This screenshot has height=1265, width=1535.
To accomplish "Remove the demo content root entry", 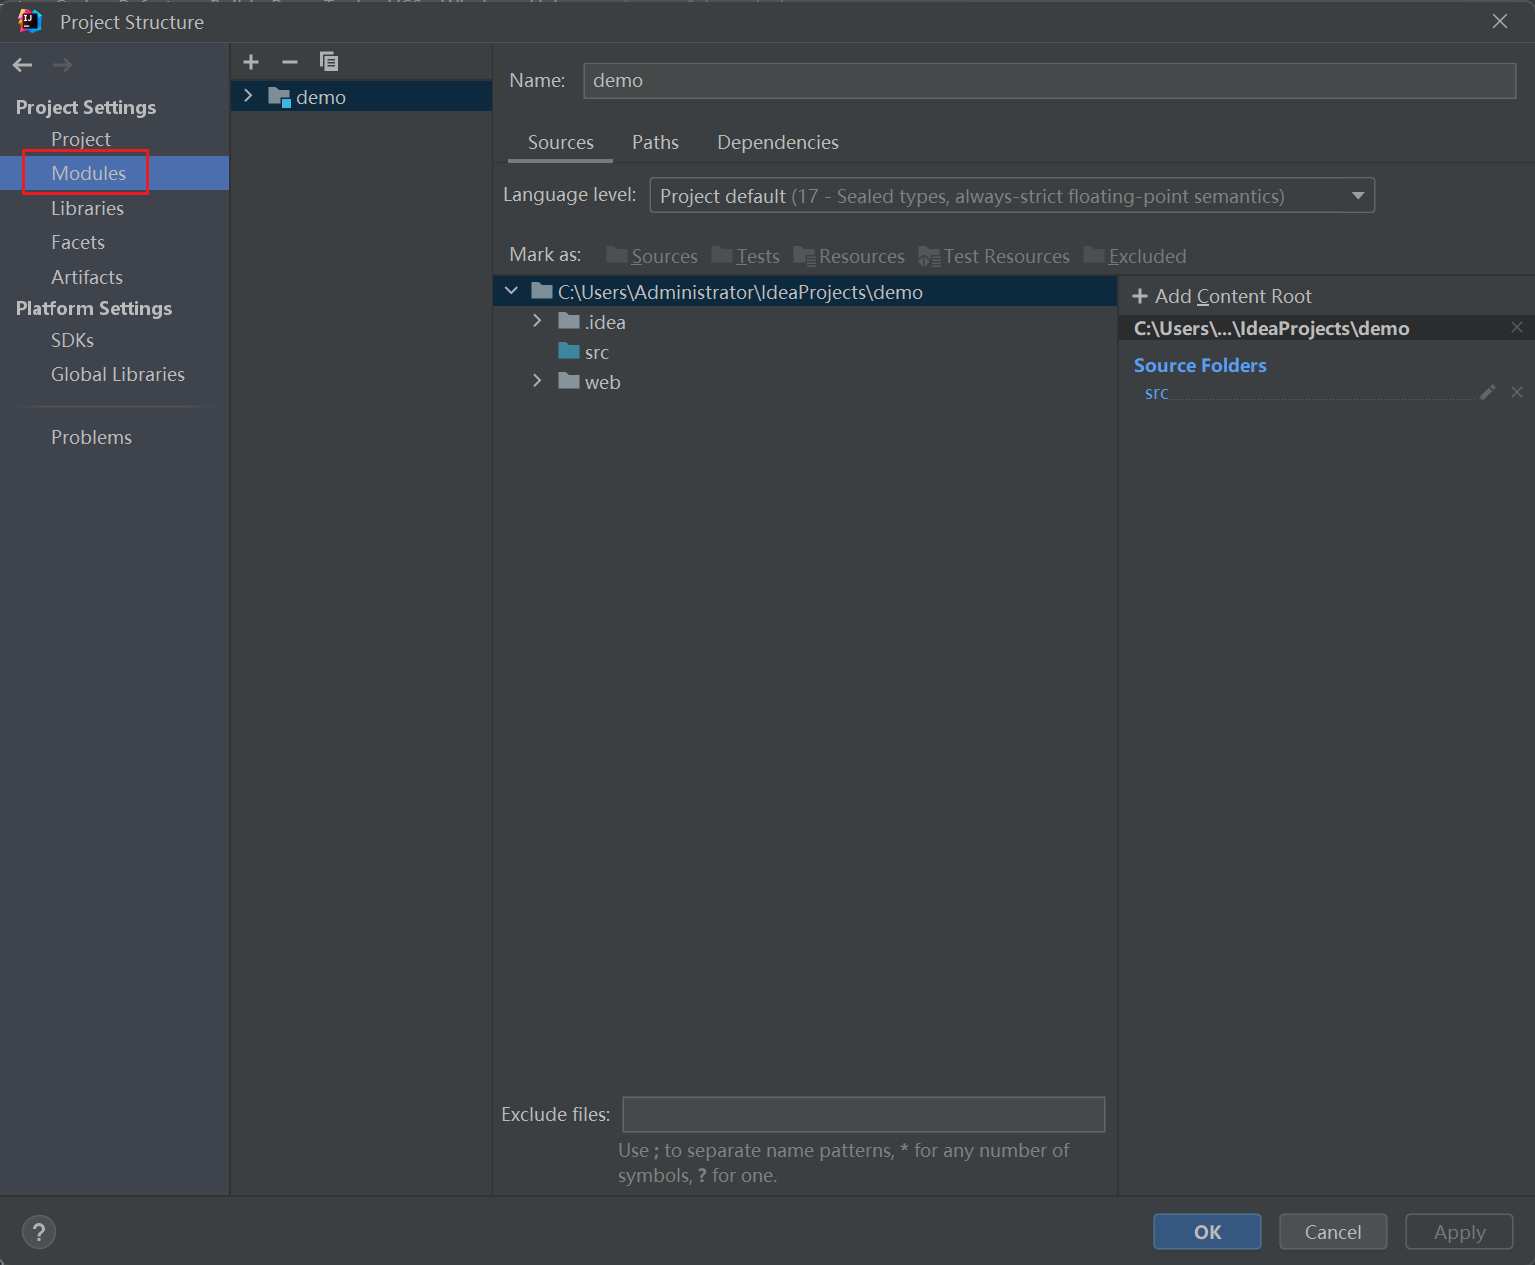I will (1517, 328).
